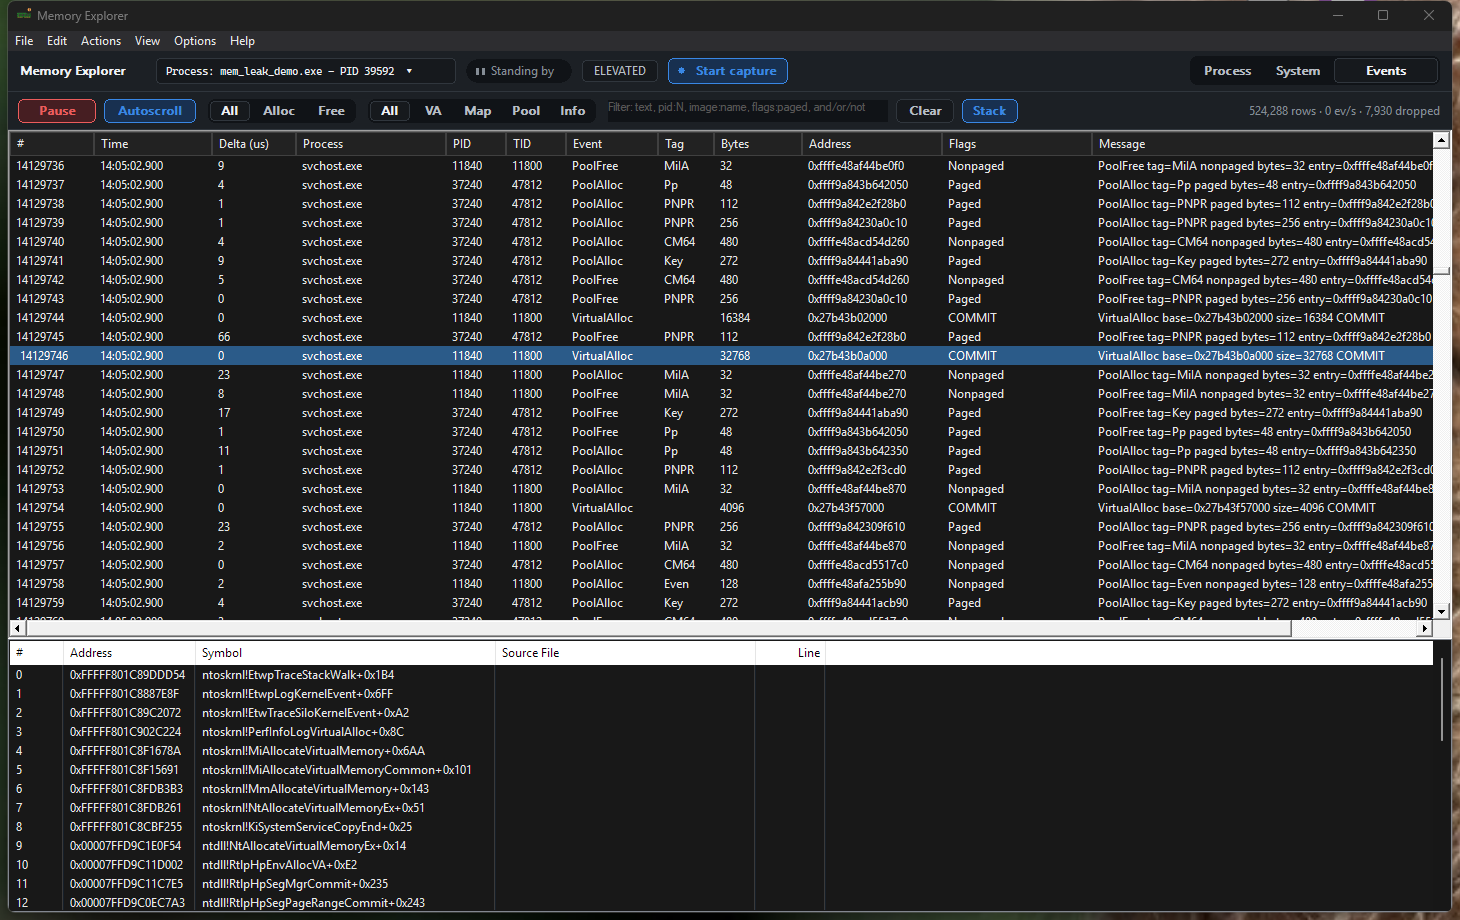The height and width of the screenshot is (920, 1460).
Task: Select event row 14129740
Action: tap(721, 242)
